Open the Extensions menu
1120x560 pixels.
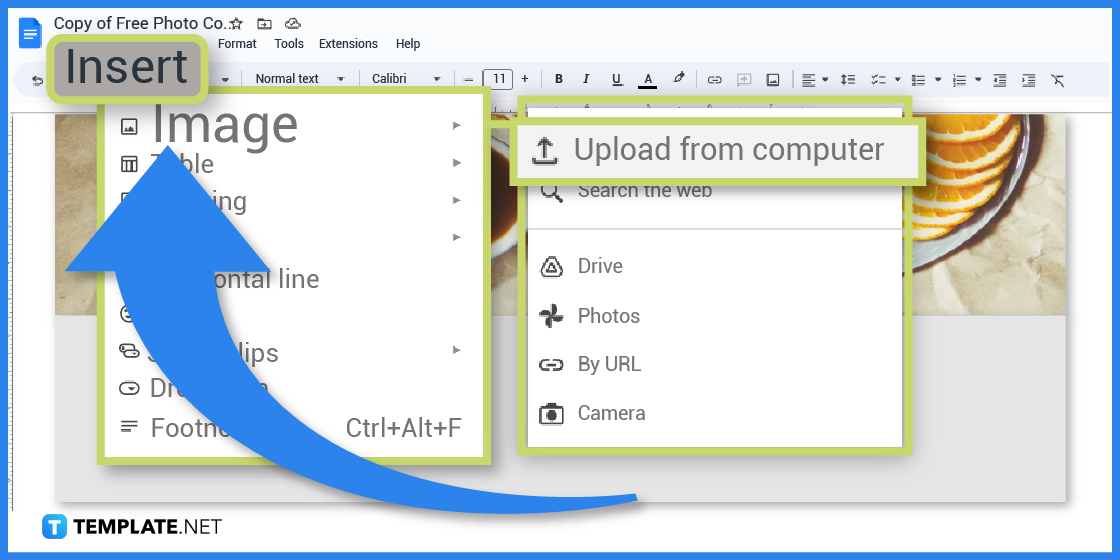[348, 44]
